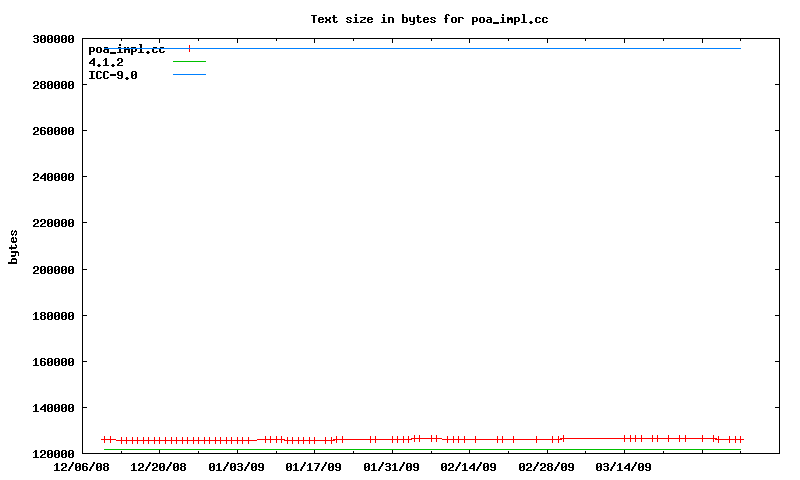Click the 180000 y-axis tick label
800x480 pixels.
[x=52, y=316]
